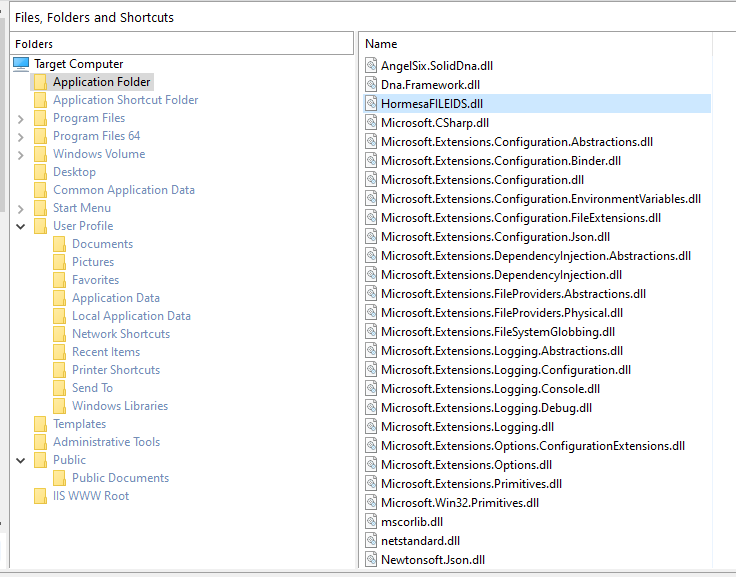The image size is (736, 577).
Task: Click the Name column header
Action: click(381, 44)
